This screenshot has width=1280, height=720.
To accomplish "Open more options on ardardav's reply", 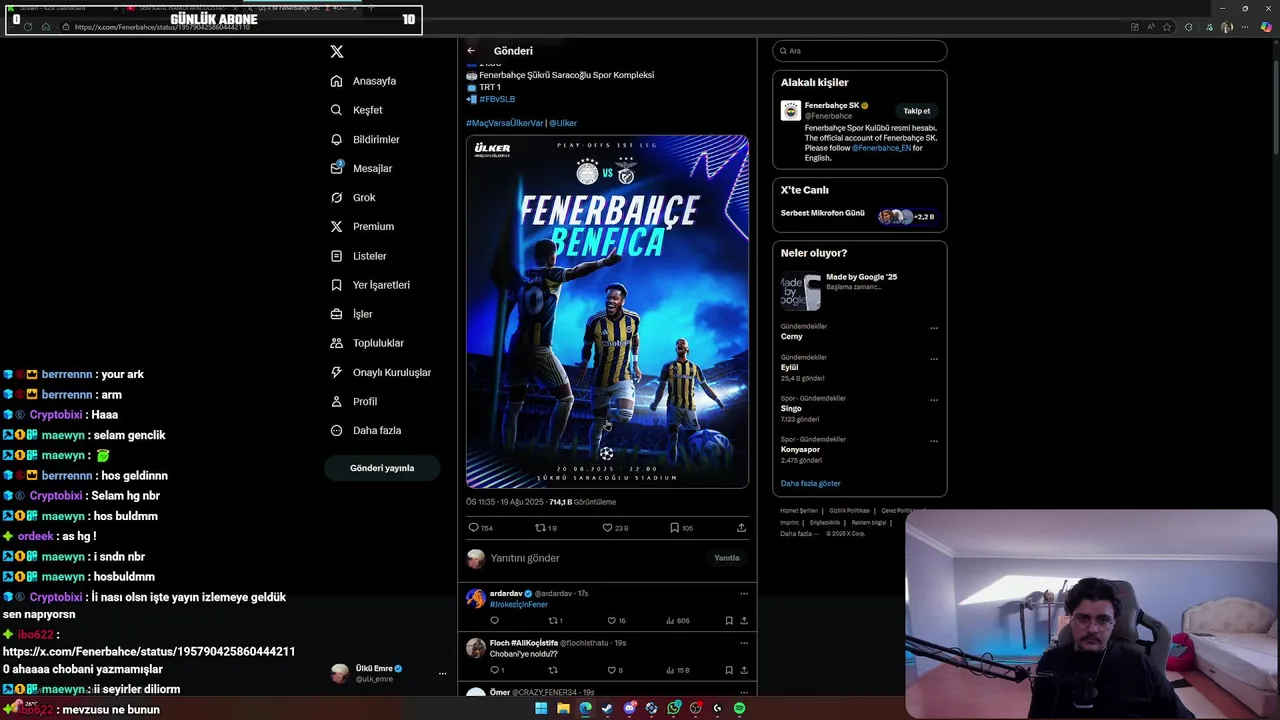I will pyautogui.click(x=743, y=594).
